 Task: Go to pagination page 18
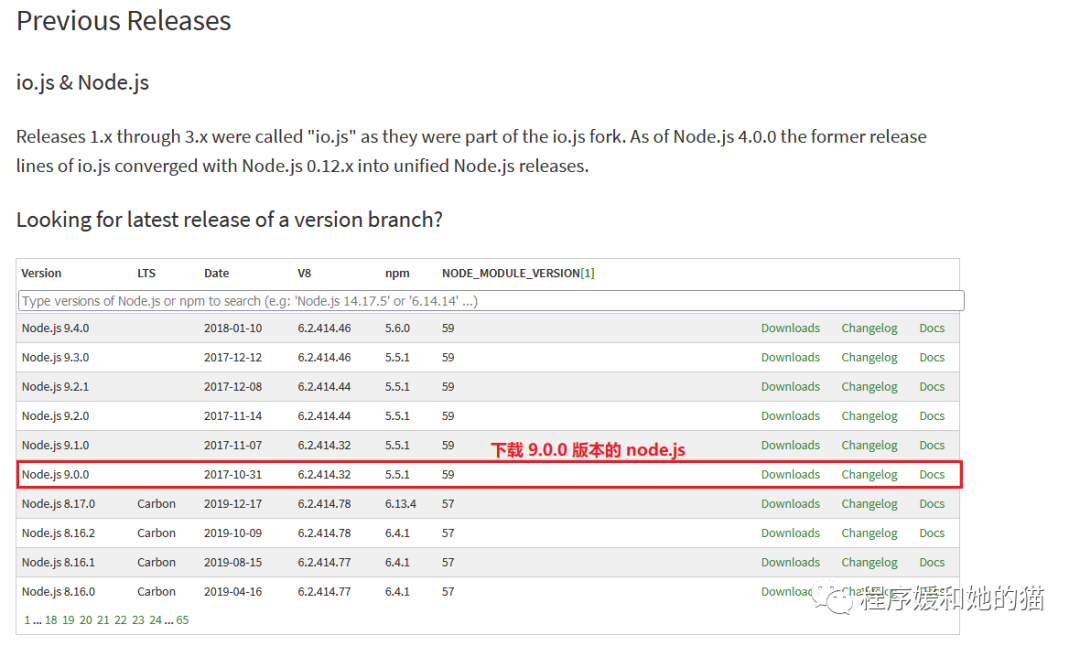[51, 621]
